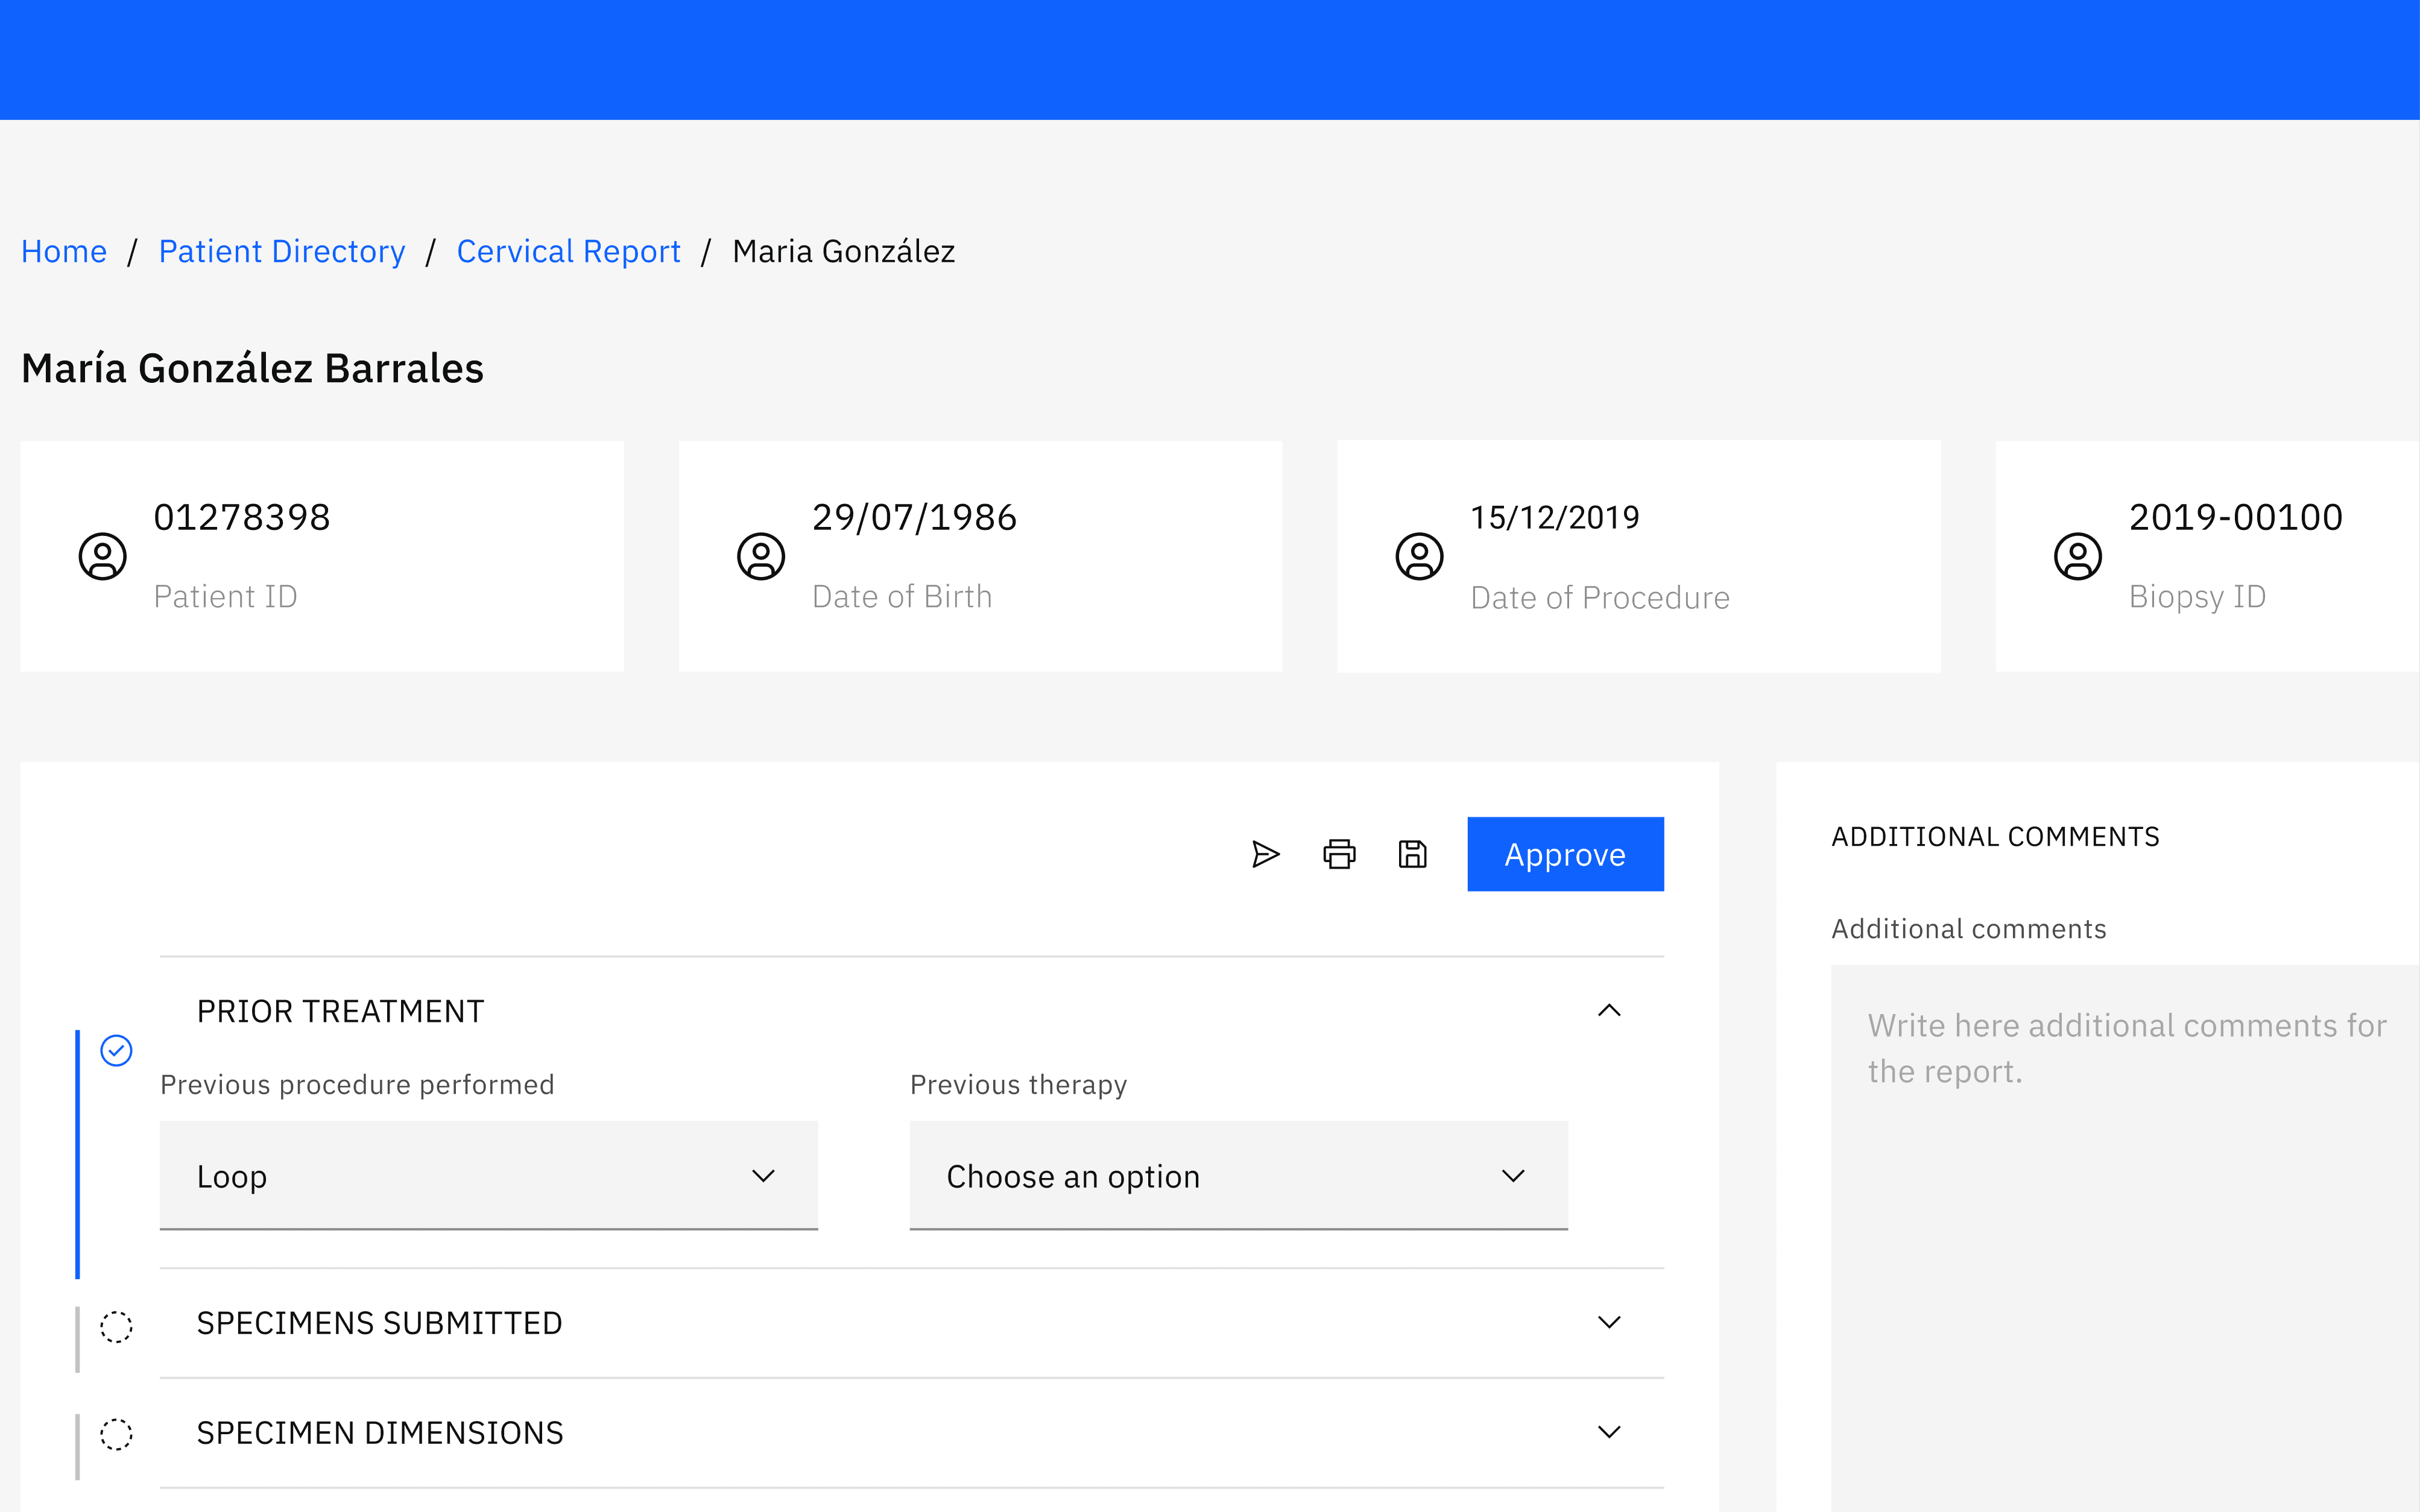Click the user icon beside Biopsy ID
The image size is (2420, 1512).
coord(2078,556)
